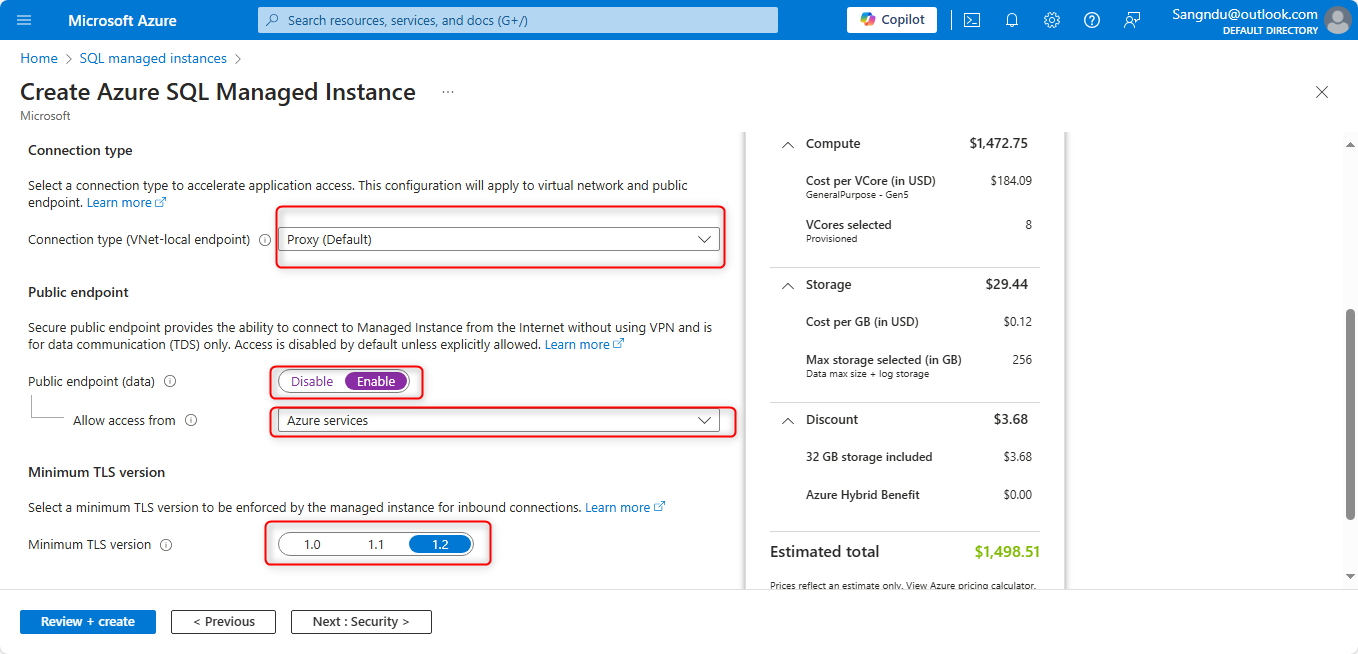Click the Cost per VCore value $184.09
The image size is (1358, 654).
point(1011,181)
